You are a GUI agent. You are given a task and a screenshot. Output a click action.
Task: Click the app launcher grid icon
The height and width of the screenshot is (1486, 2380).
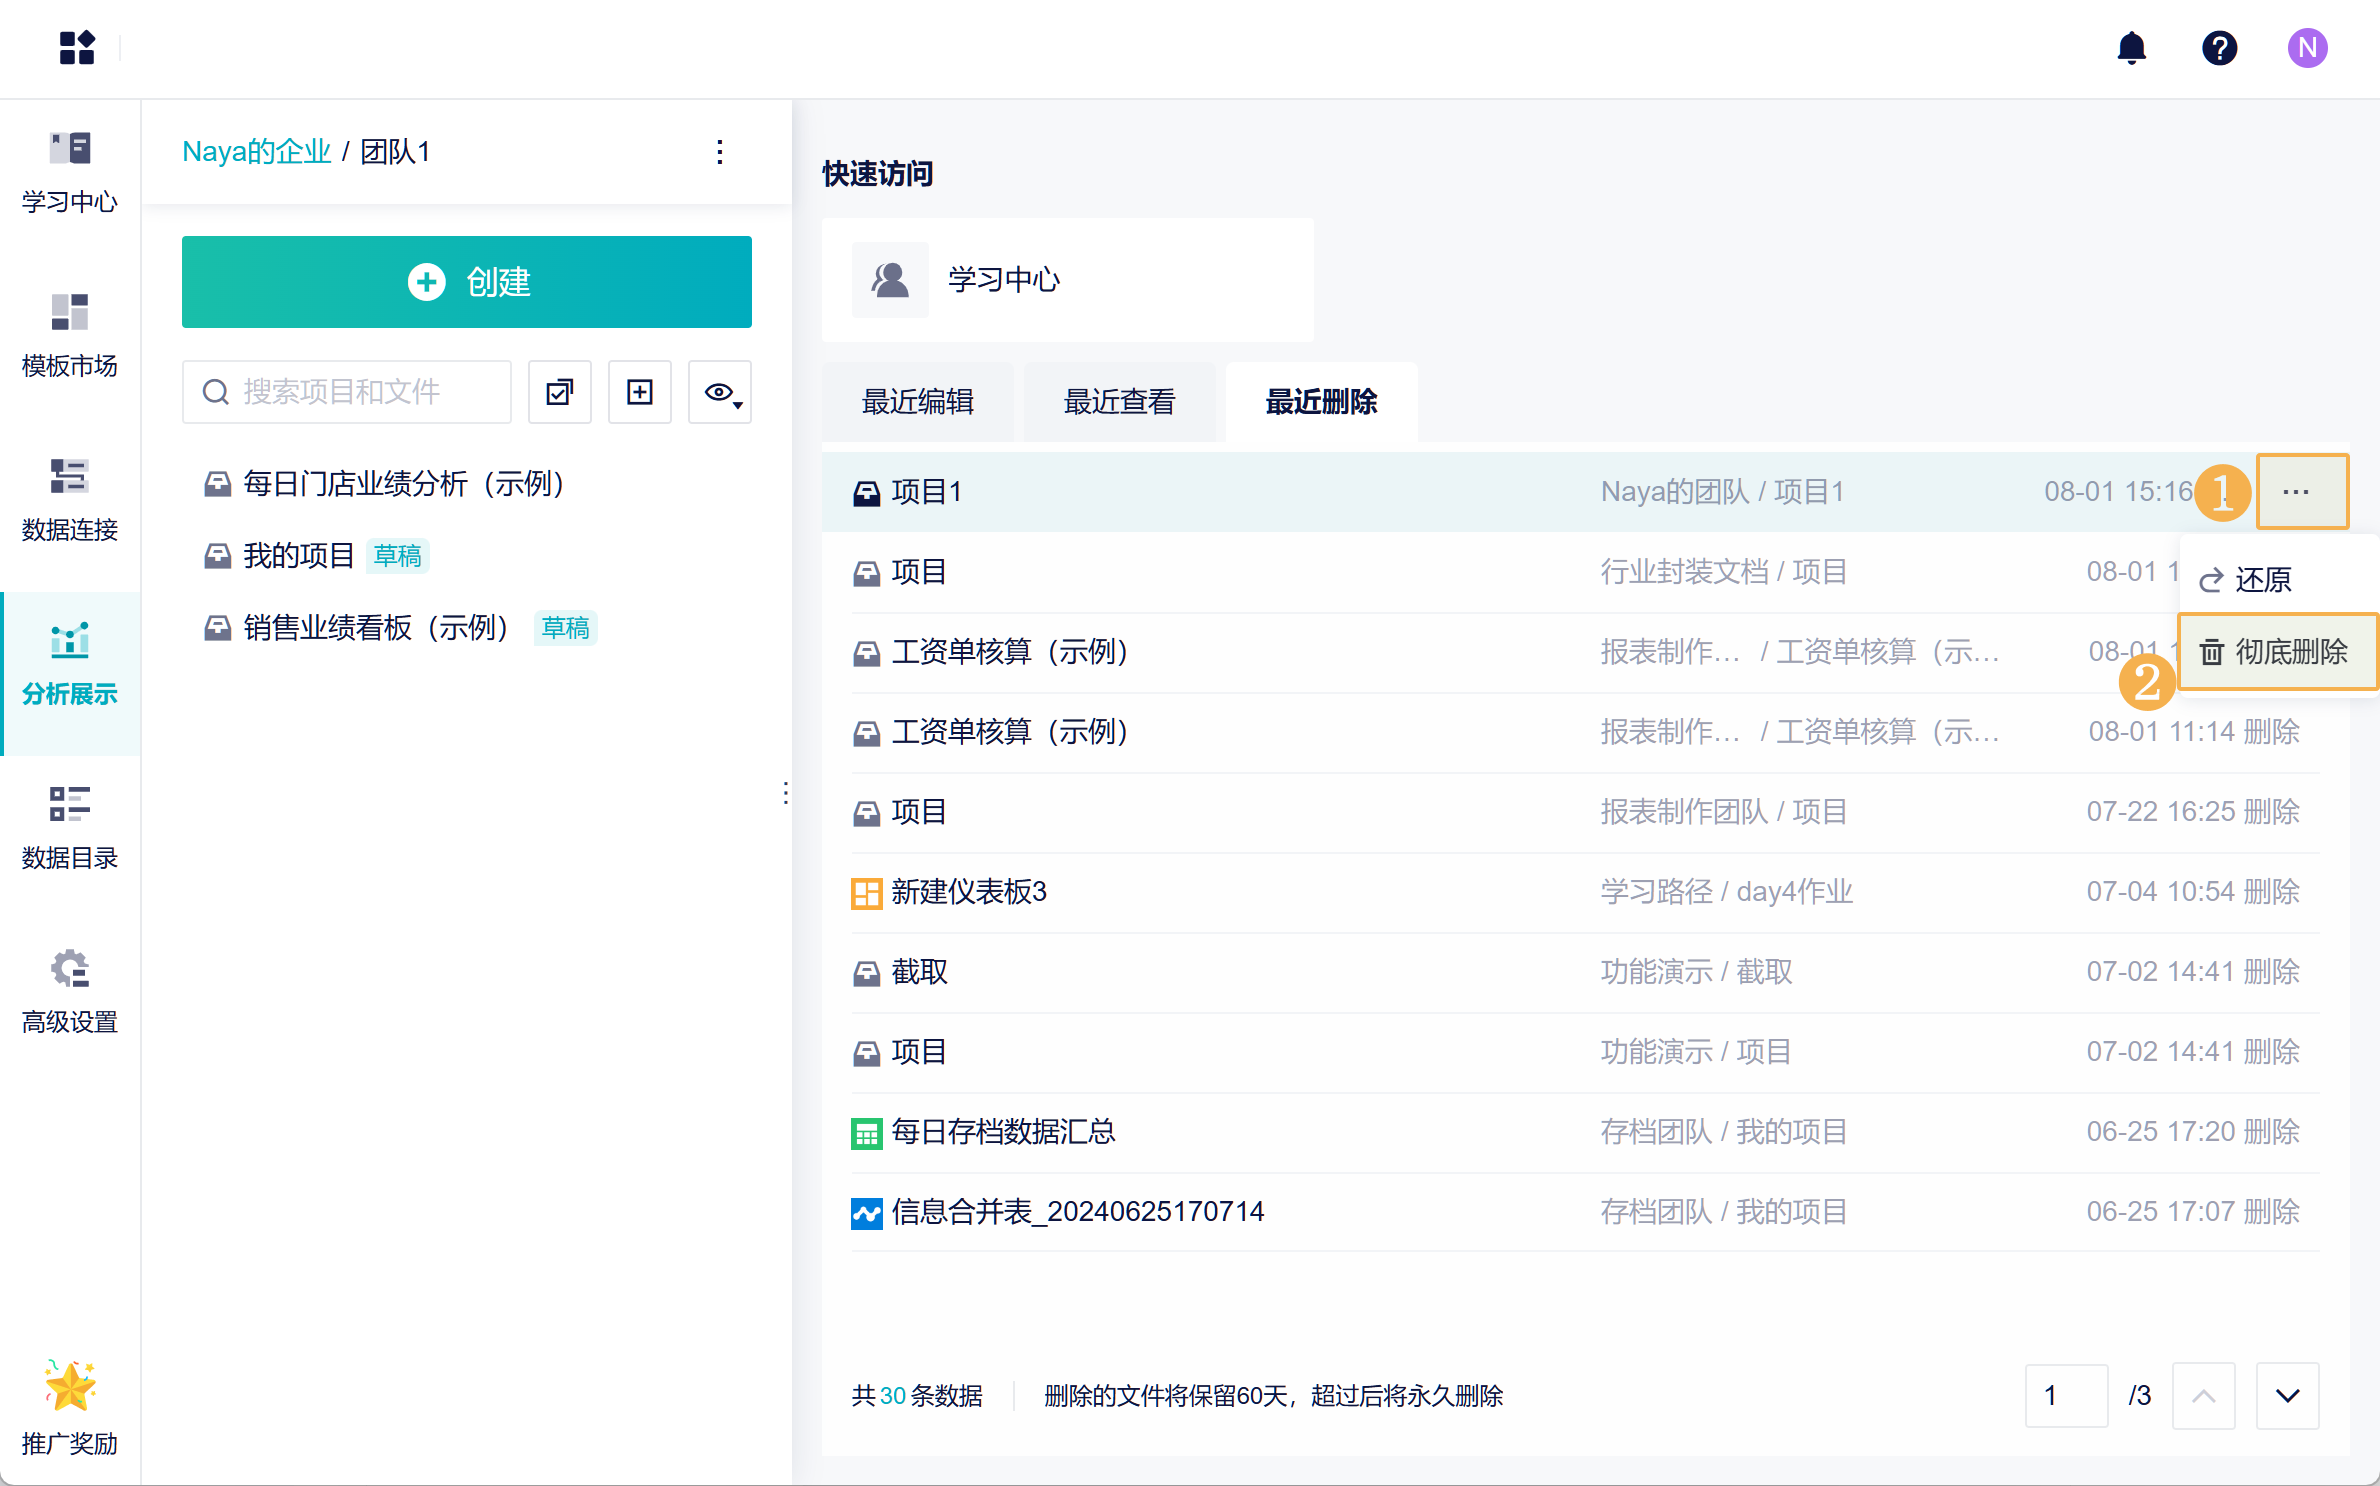coord(77,48)
